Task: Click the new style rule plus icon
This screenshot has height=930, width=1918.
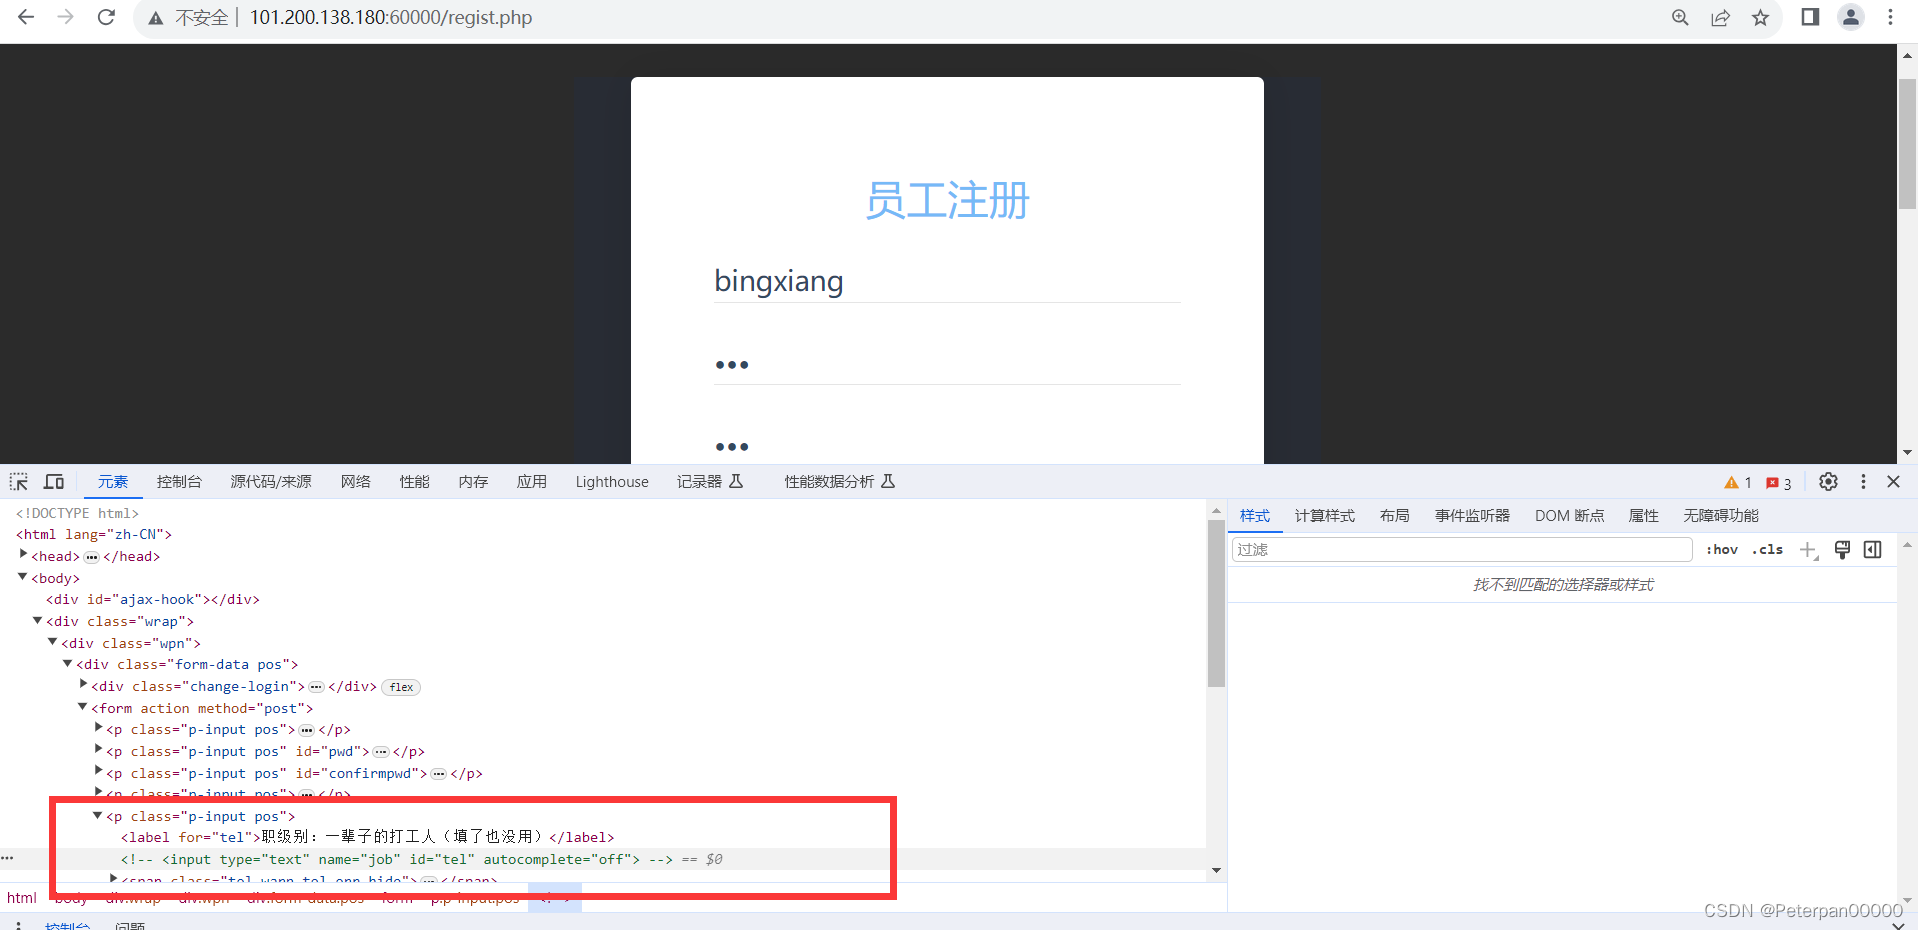Action: (x=1808, y=550)
